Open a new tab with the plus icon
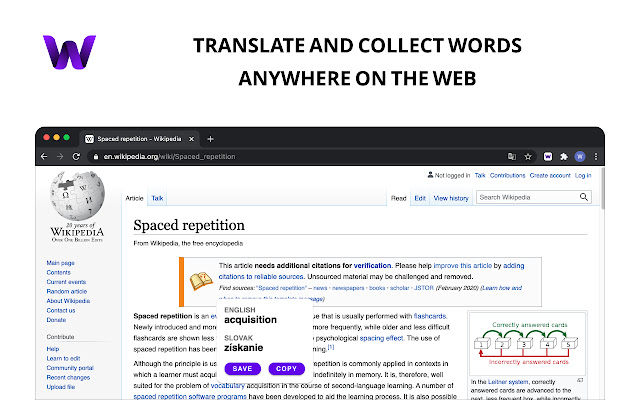640x400 pixels. (x=210, y=139)
